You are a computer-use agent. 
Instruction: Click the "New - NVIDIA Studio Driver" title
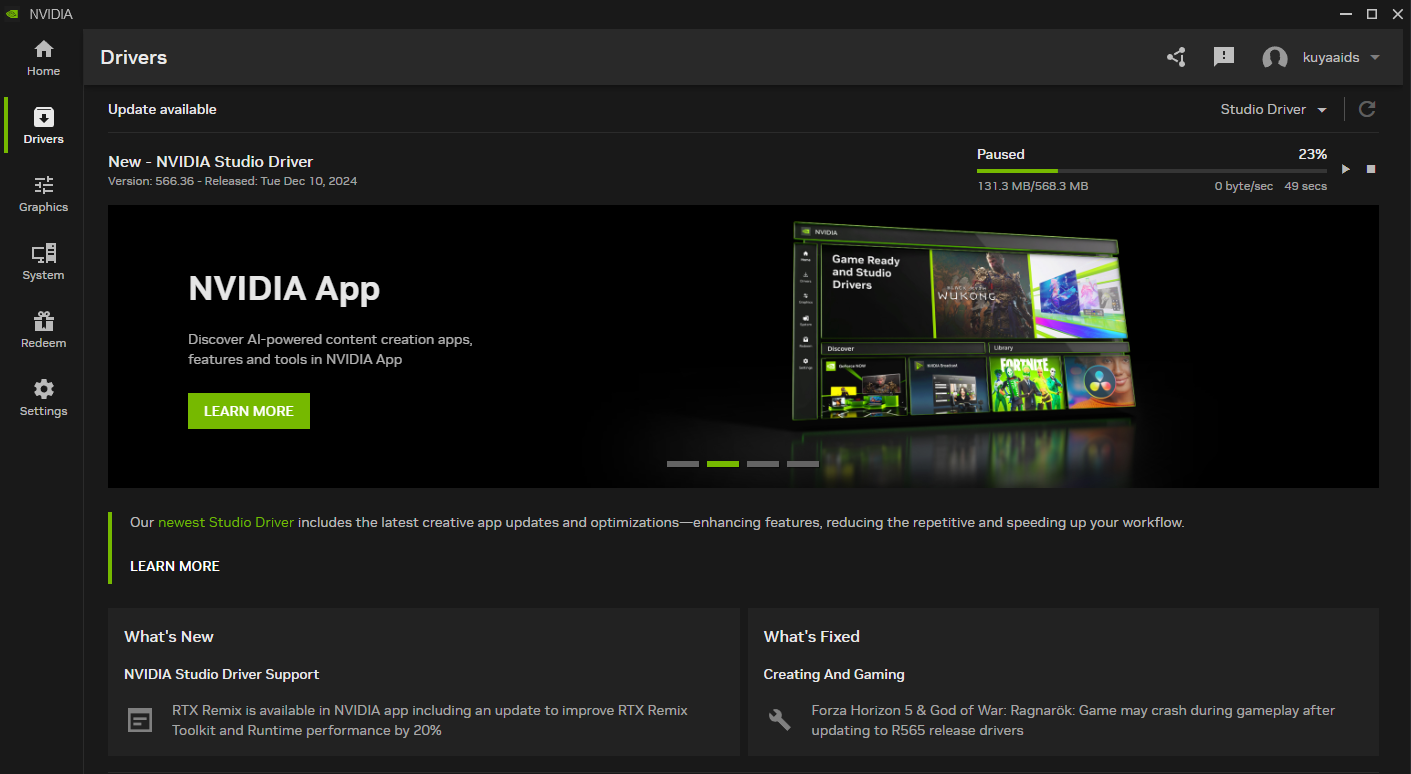click(210, 161)
